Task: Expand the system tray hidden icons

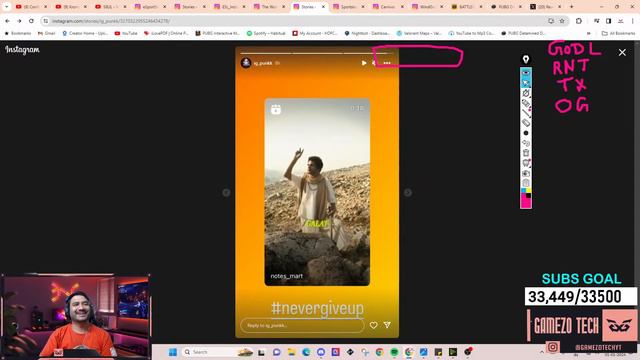Action: [542, 352]
